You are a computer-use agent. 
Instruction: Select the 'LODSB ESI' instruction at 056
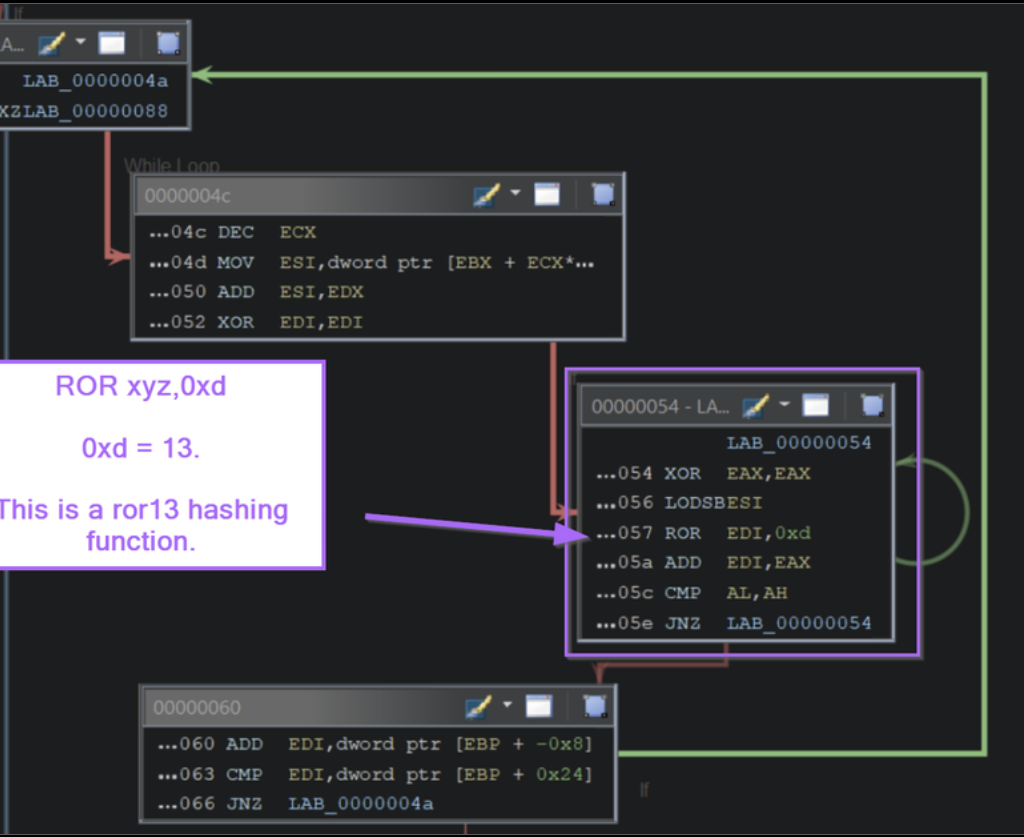tap(679, 503)
